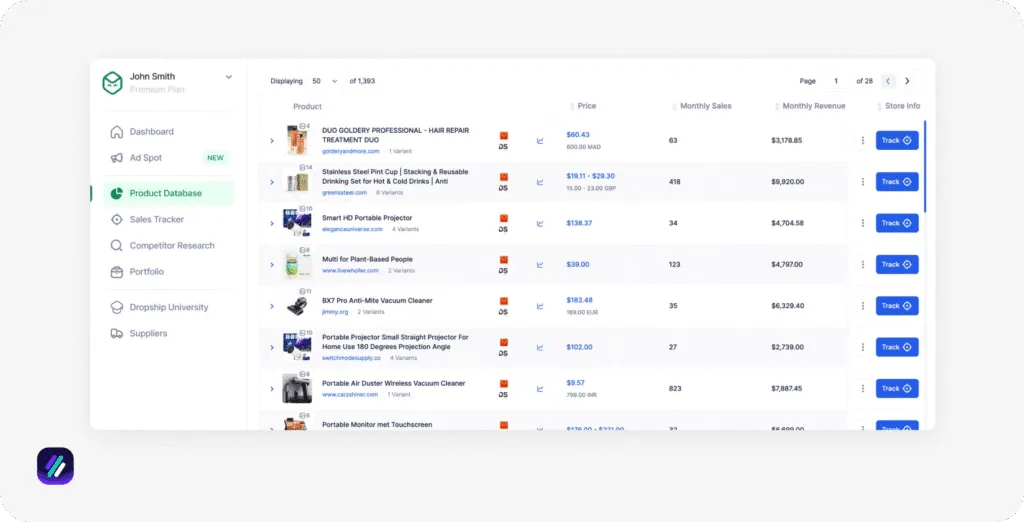Open Stainless Steel Pint Cup thumbnail
The image size is (1024, 522).
click(297, 182)
